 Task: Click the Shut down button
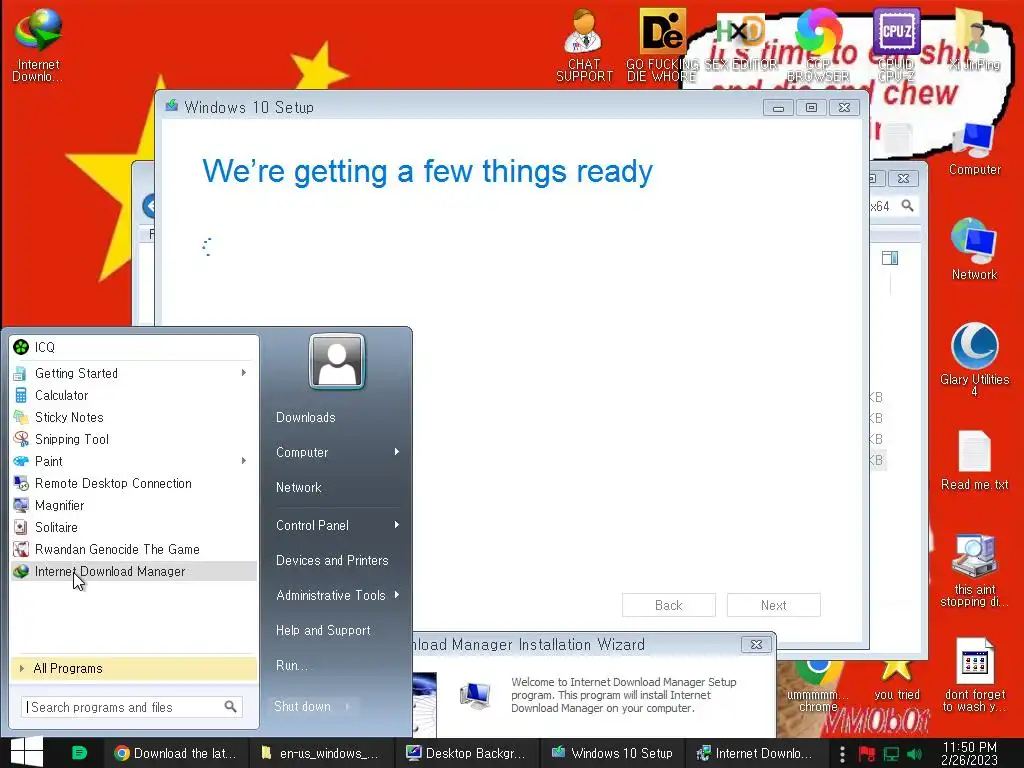pyautogui.click(x=302, y=706)
